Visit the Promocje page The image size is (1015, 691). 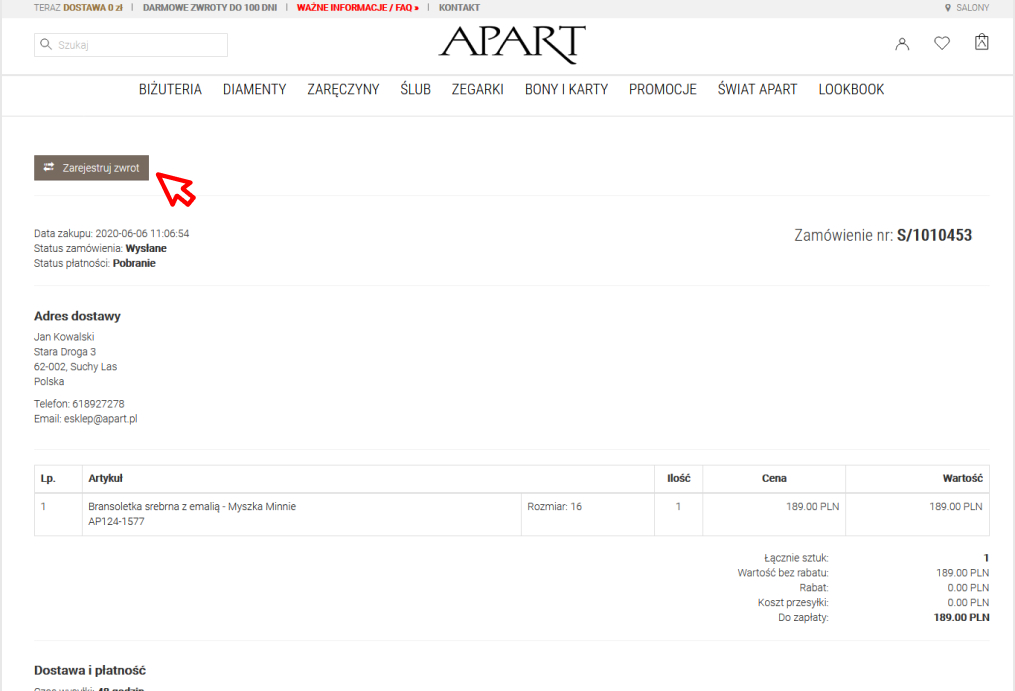click(662, 90)
